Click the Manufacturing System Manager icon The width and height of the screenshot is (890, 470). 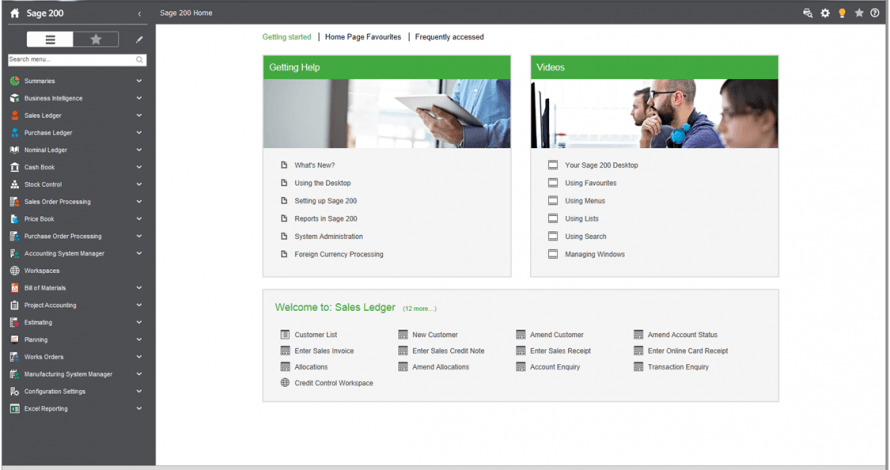coord(15,374)
